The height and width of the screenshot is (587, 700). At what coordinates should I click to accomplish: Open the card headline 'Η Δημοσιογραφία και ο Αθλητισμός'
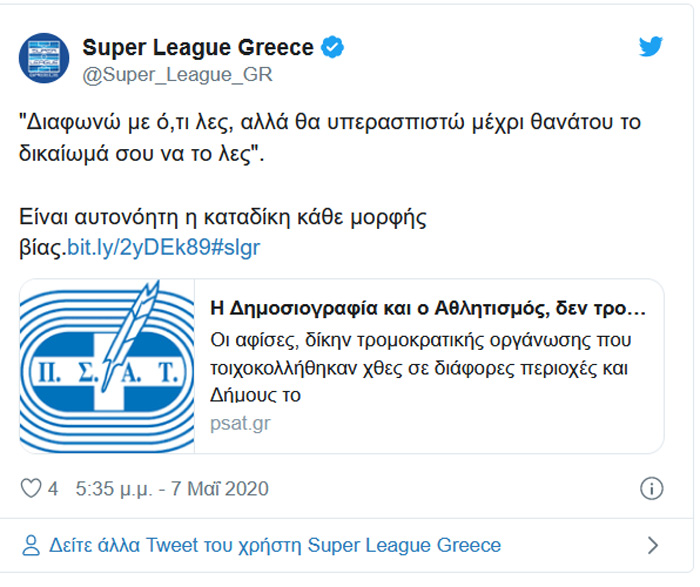pos(429,306)
